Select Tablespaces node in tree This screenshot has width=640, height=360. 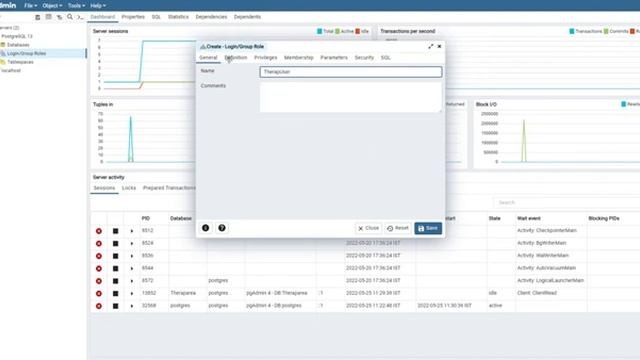point(20,62)
